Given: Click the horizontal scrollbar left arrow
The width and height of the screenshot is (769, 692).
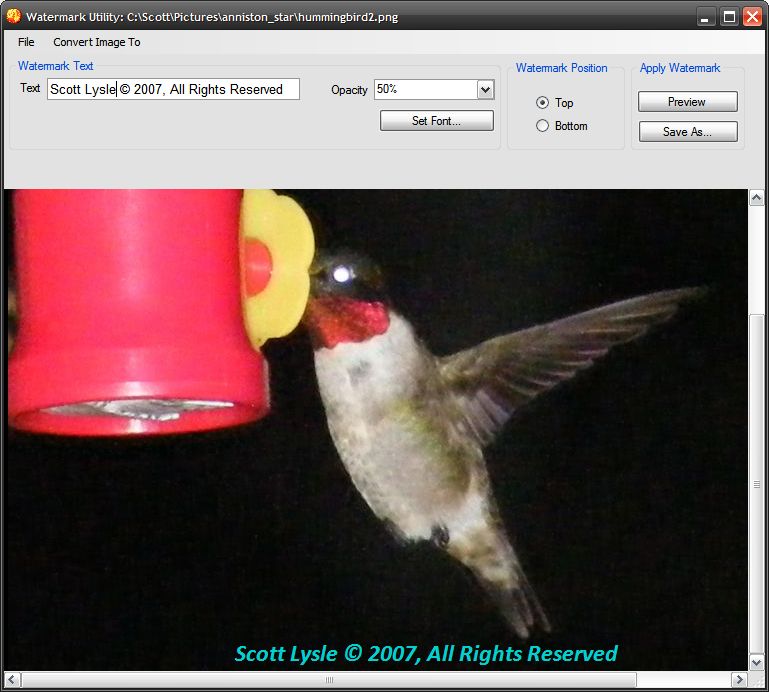Looking at the screenshot, I should (12, 680).
